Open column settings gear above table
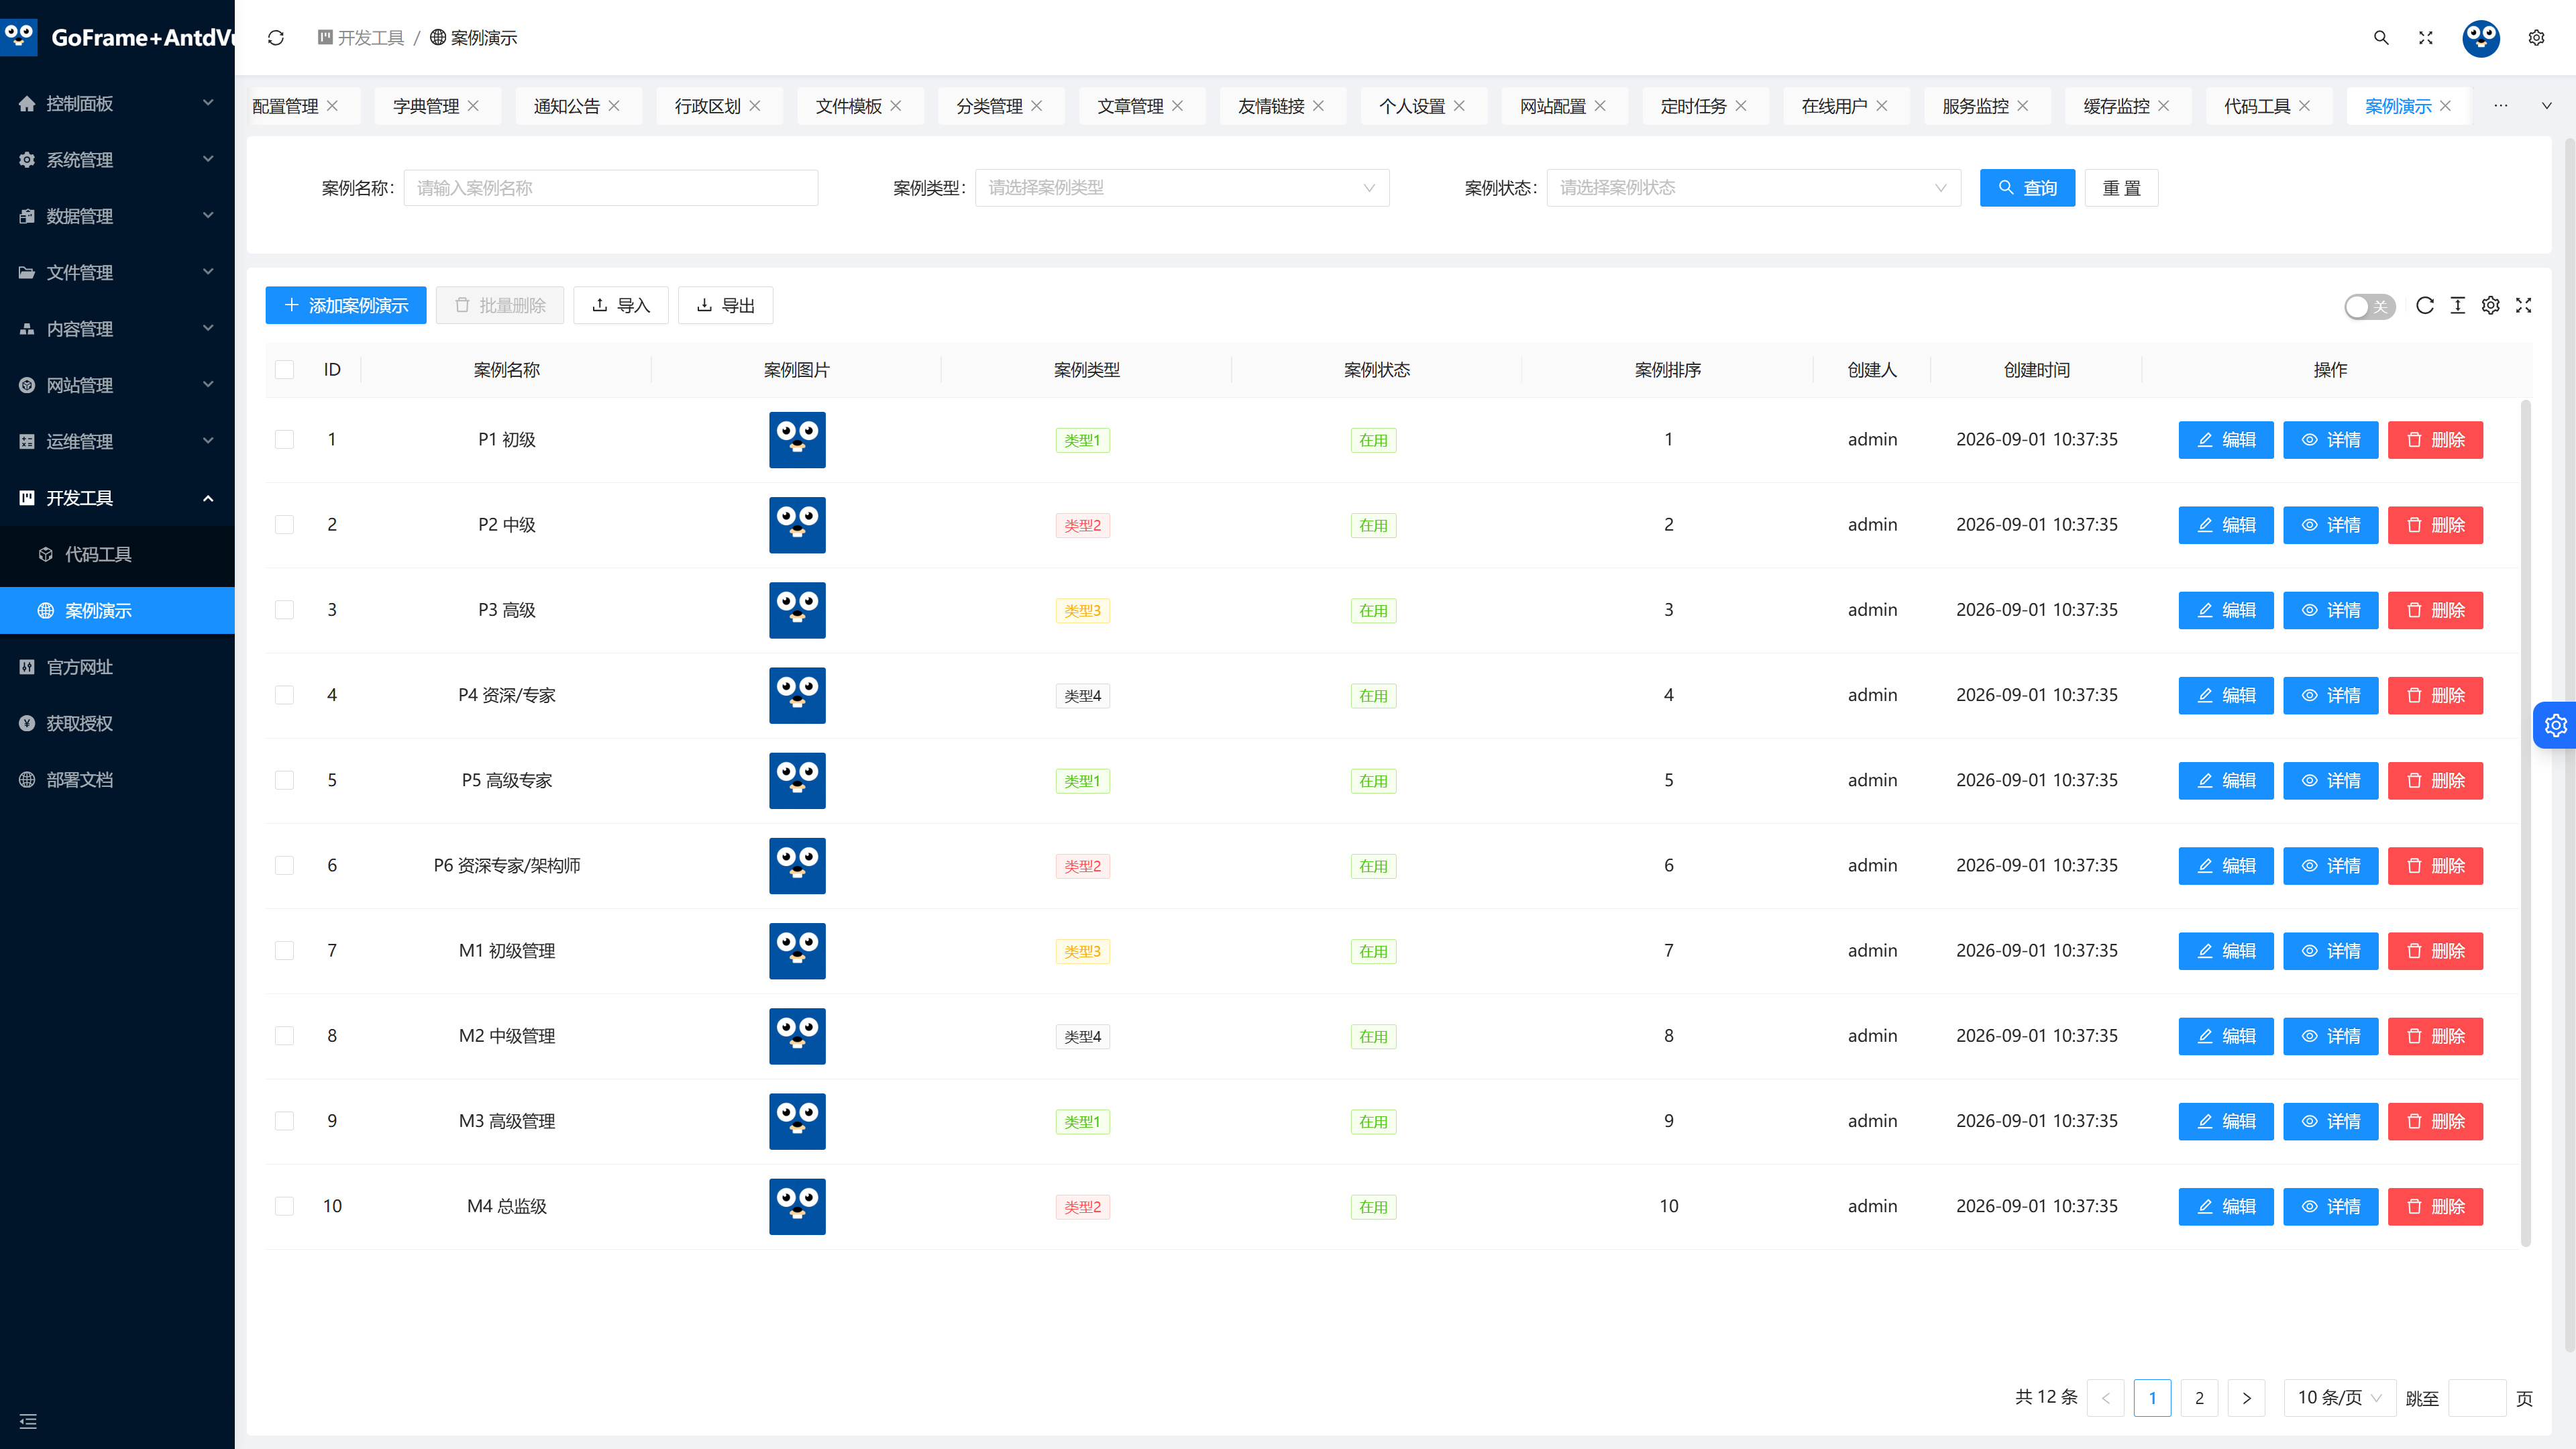This screenshot has height=1449, width=2576. pos(2491,305)
